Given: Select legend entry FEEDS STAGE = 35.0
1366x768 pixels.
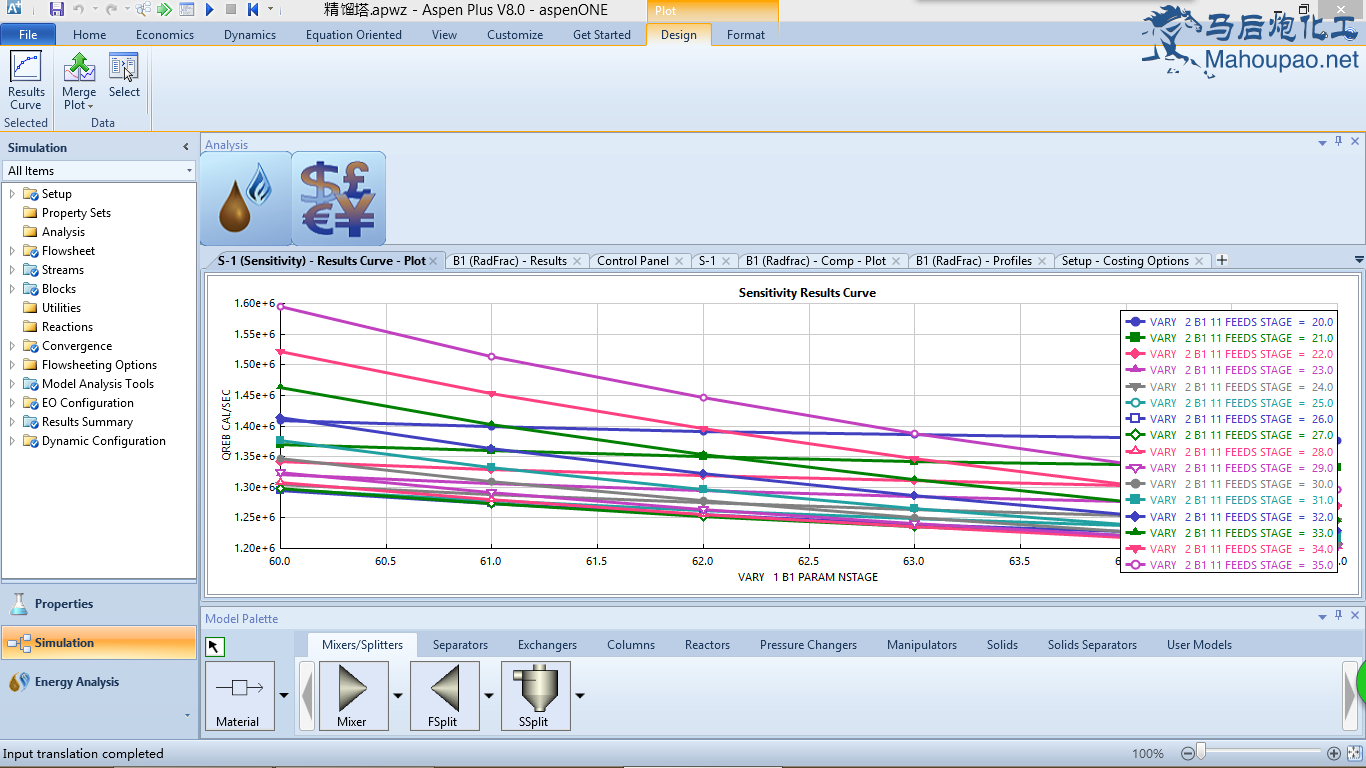Looking at the screenshot, I should pyautogui.click(x=1229, y=565).
